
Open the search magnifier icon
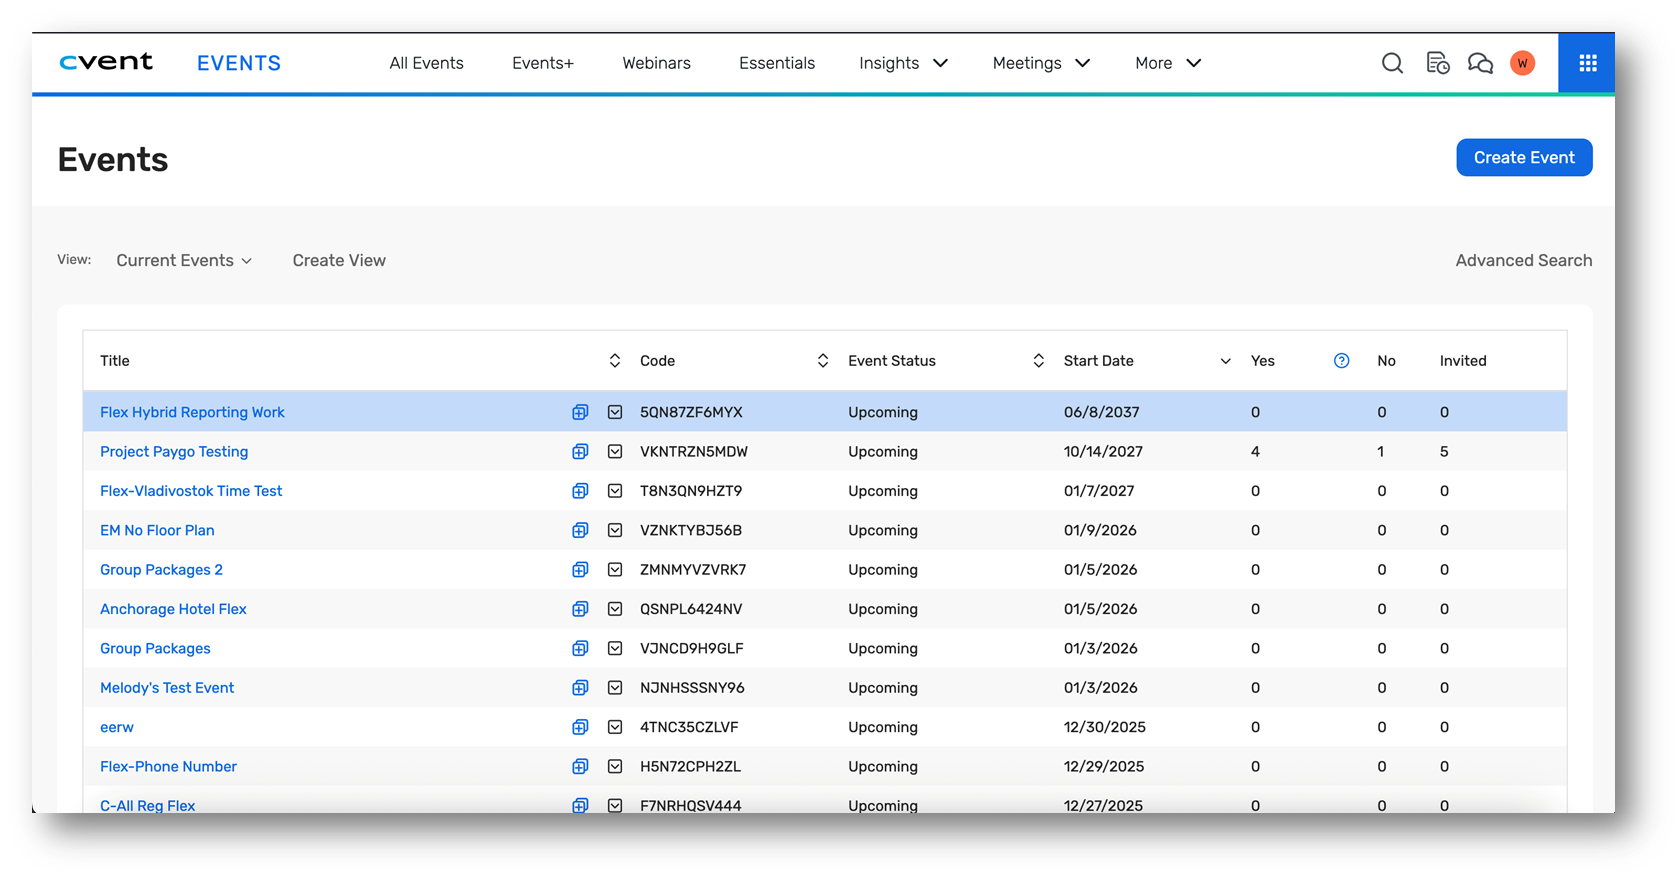(1392, 63)
